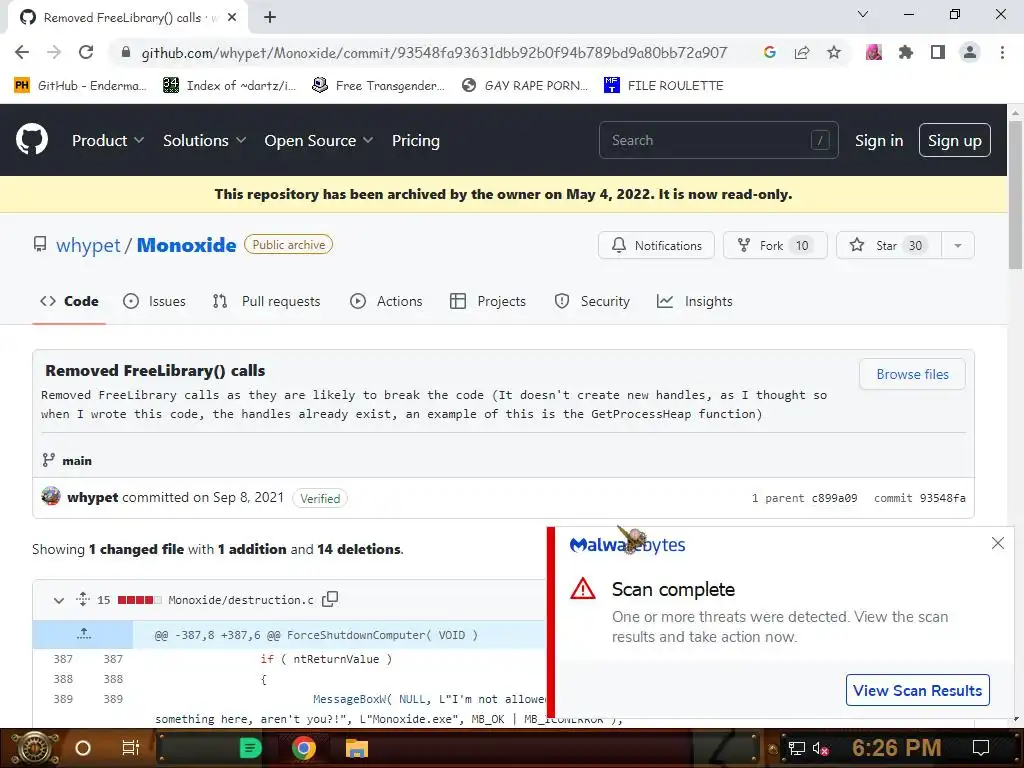Go back with the browser back arrow

tap(22, 52)
